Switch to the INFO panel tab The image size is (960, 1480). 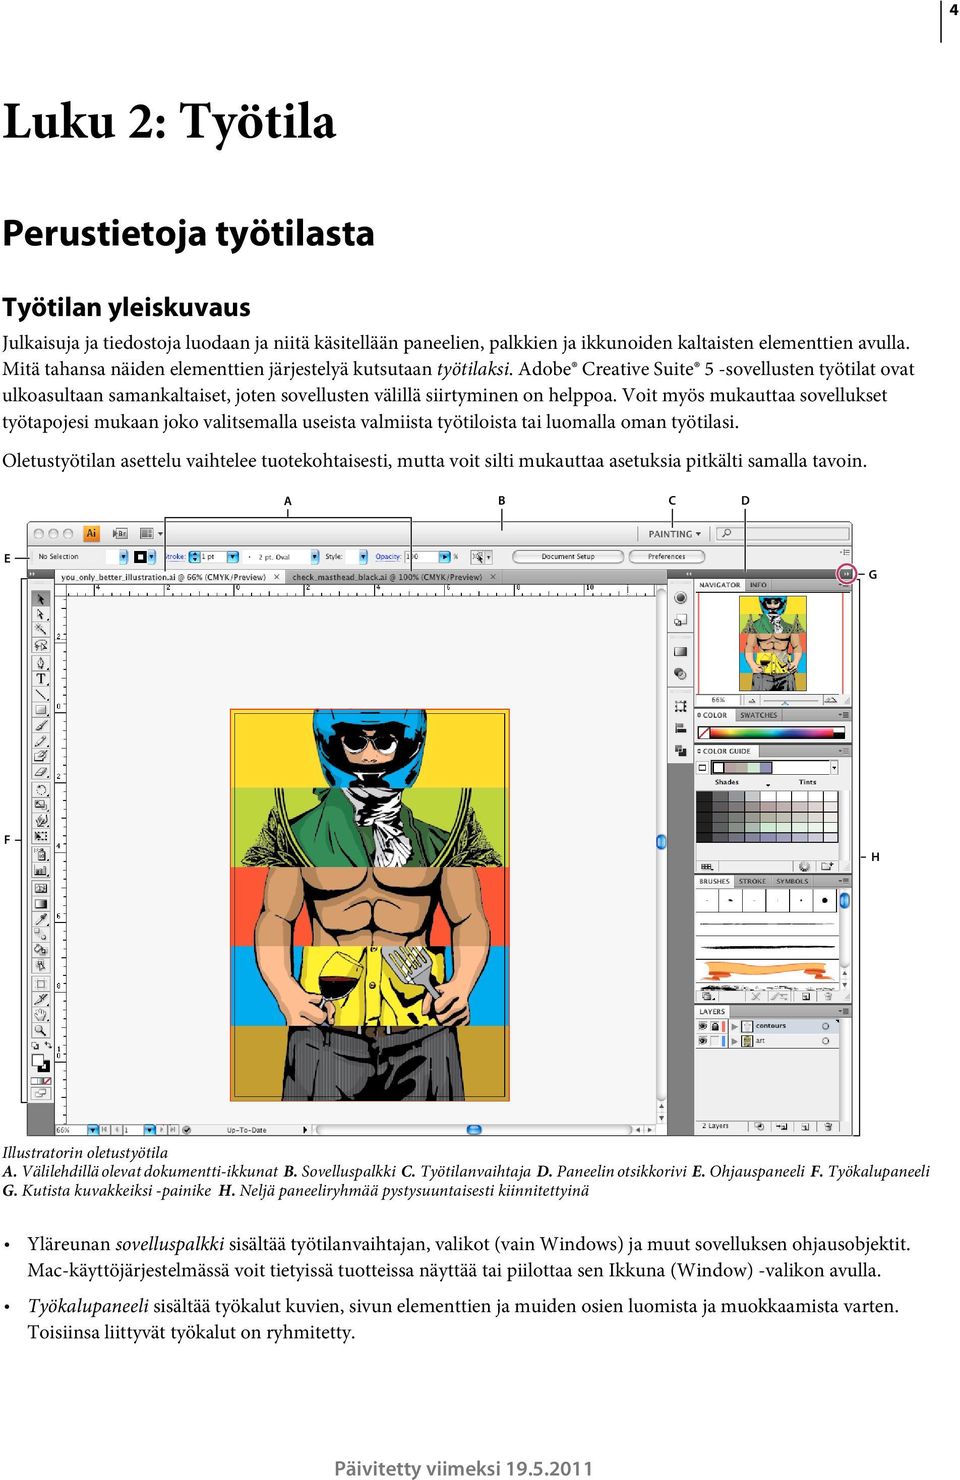coord(758,585)
